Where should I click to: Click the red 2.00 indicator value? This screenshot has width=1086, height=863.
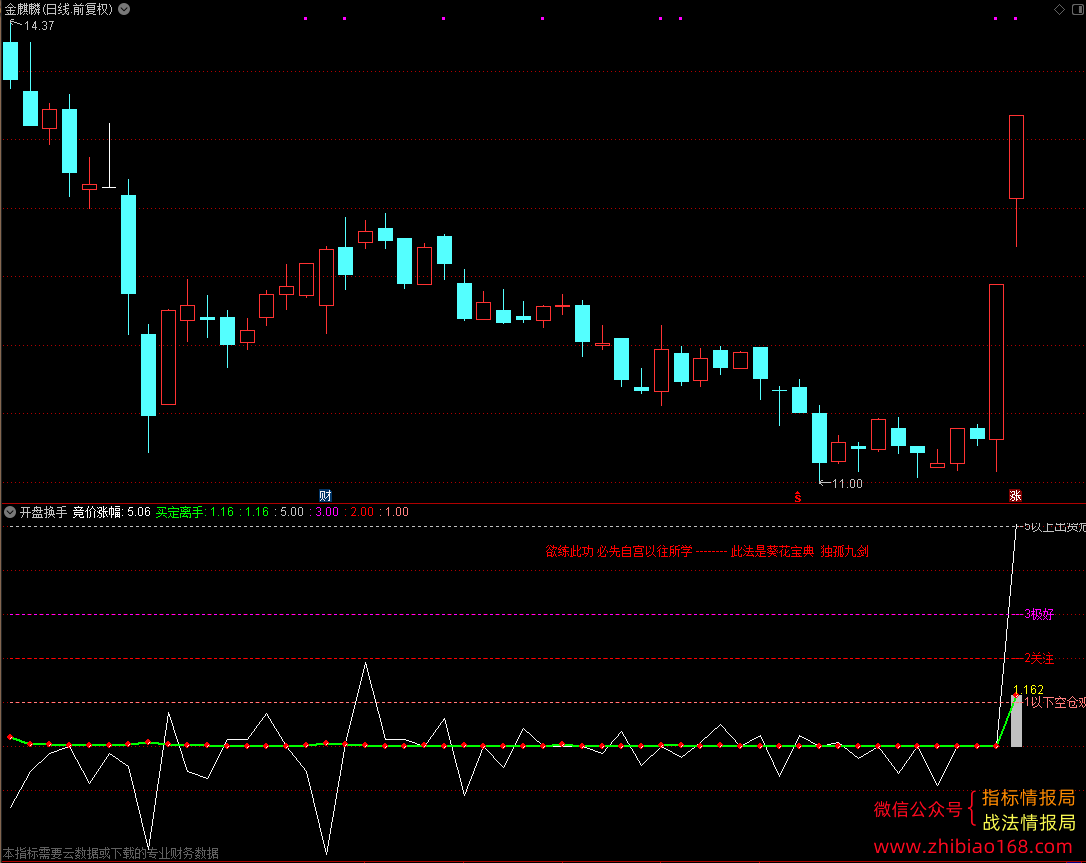coord(362,512)
